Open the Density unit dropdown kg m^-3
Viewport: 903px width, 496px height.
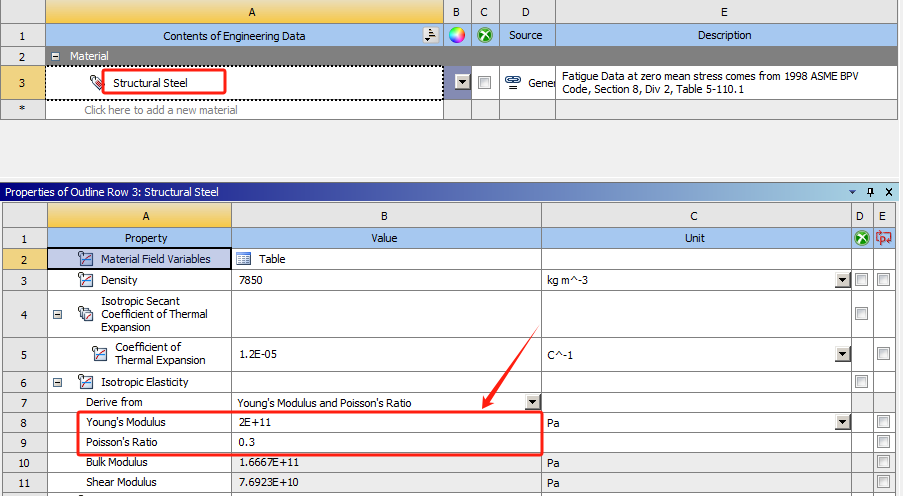point(843,280)
